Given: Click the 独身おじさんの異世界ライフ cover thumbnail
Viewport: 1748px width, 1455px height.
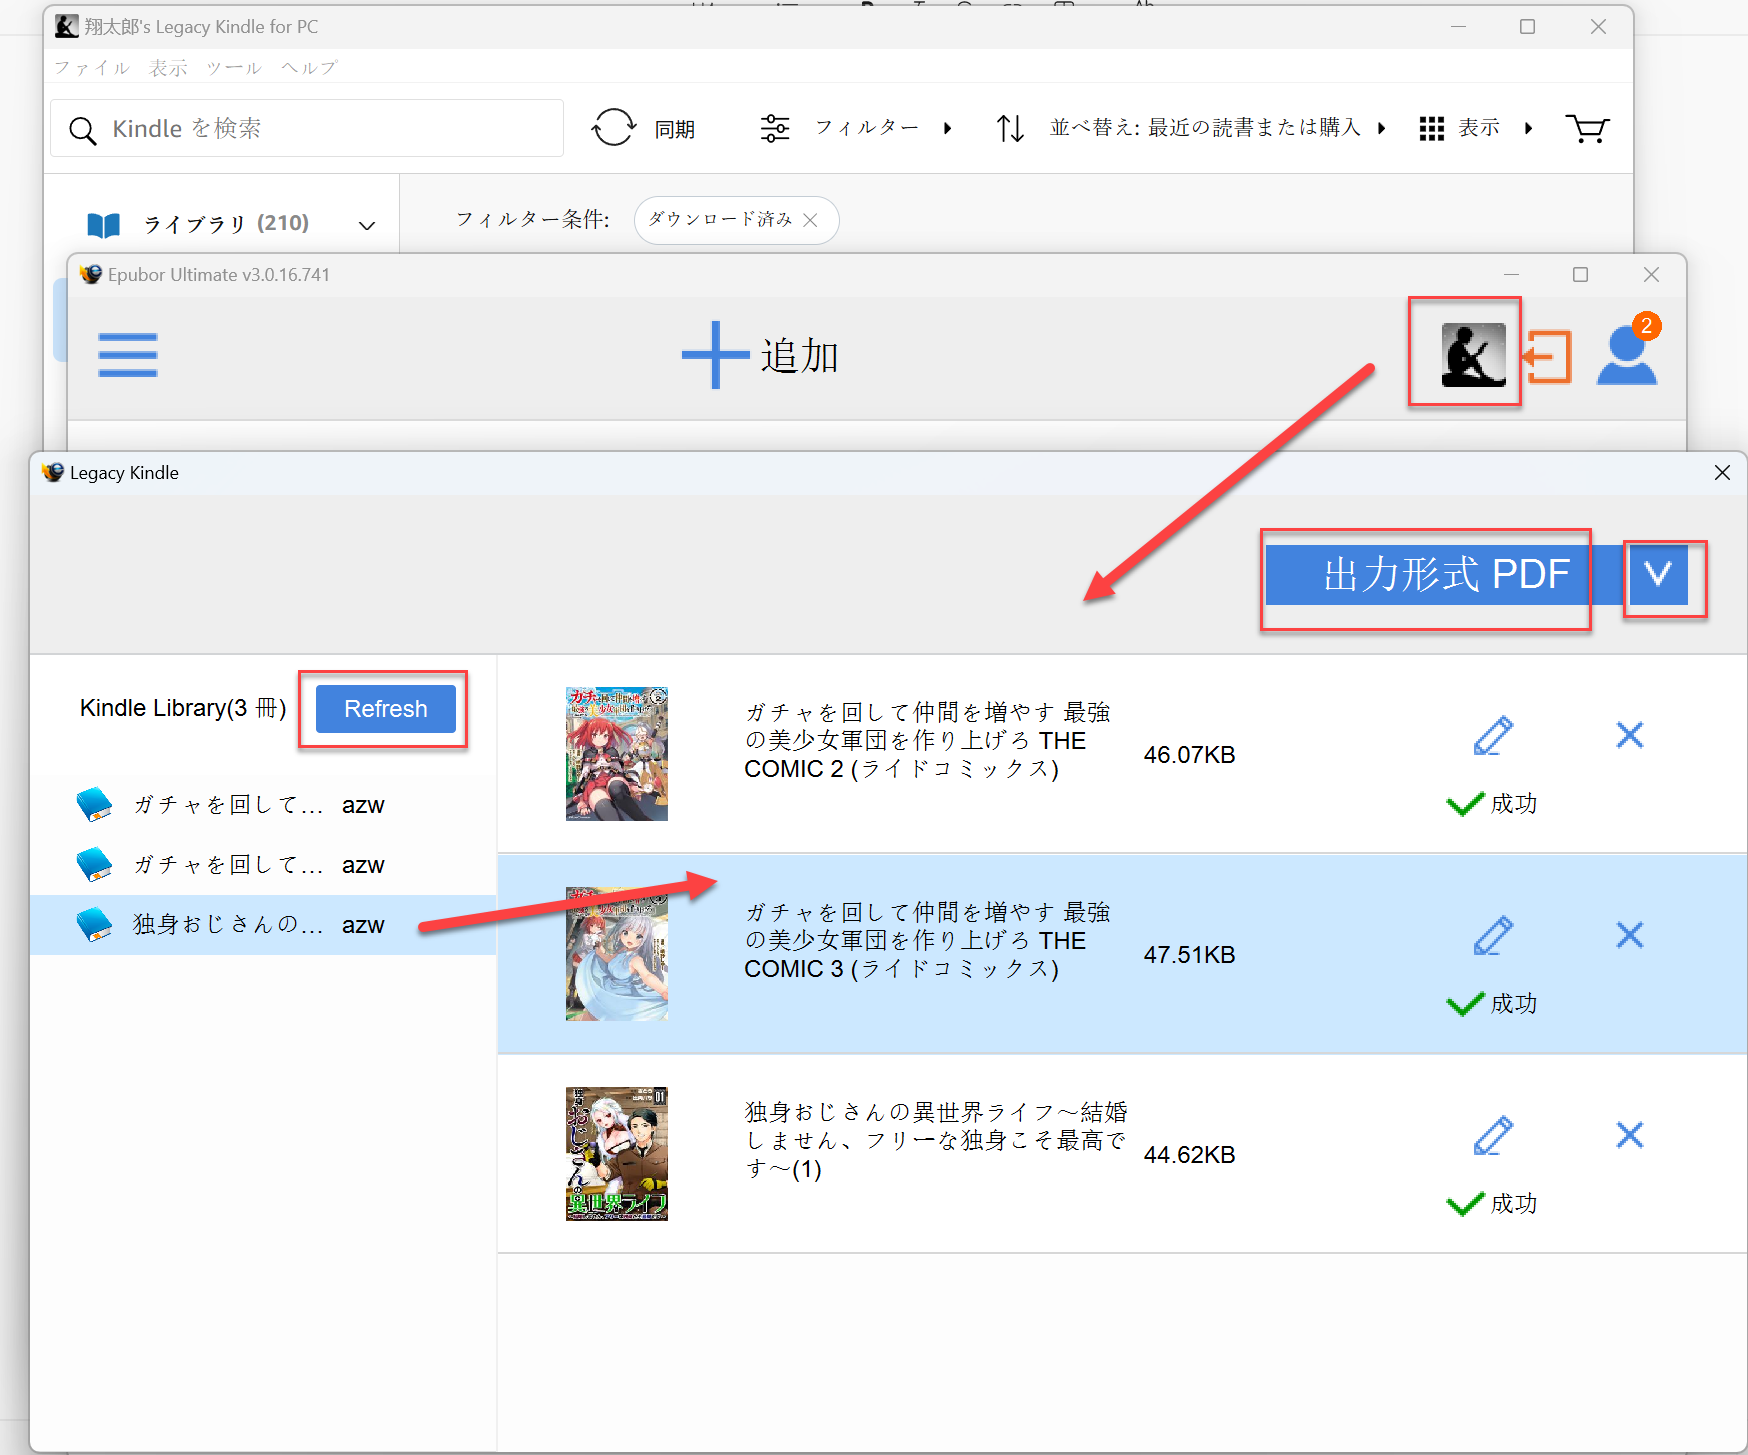Looking at the screenshot, I should (x=617, y=1154).
